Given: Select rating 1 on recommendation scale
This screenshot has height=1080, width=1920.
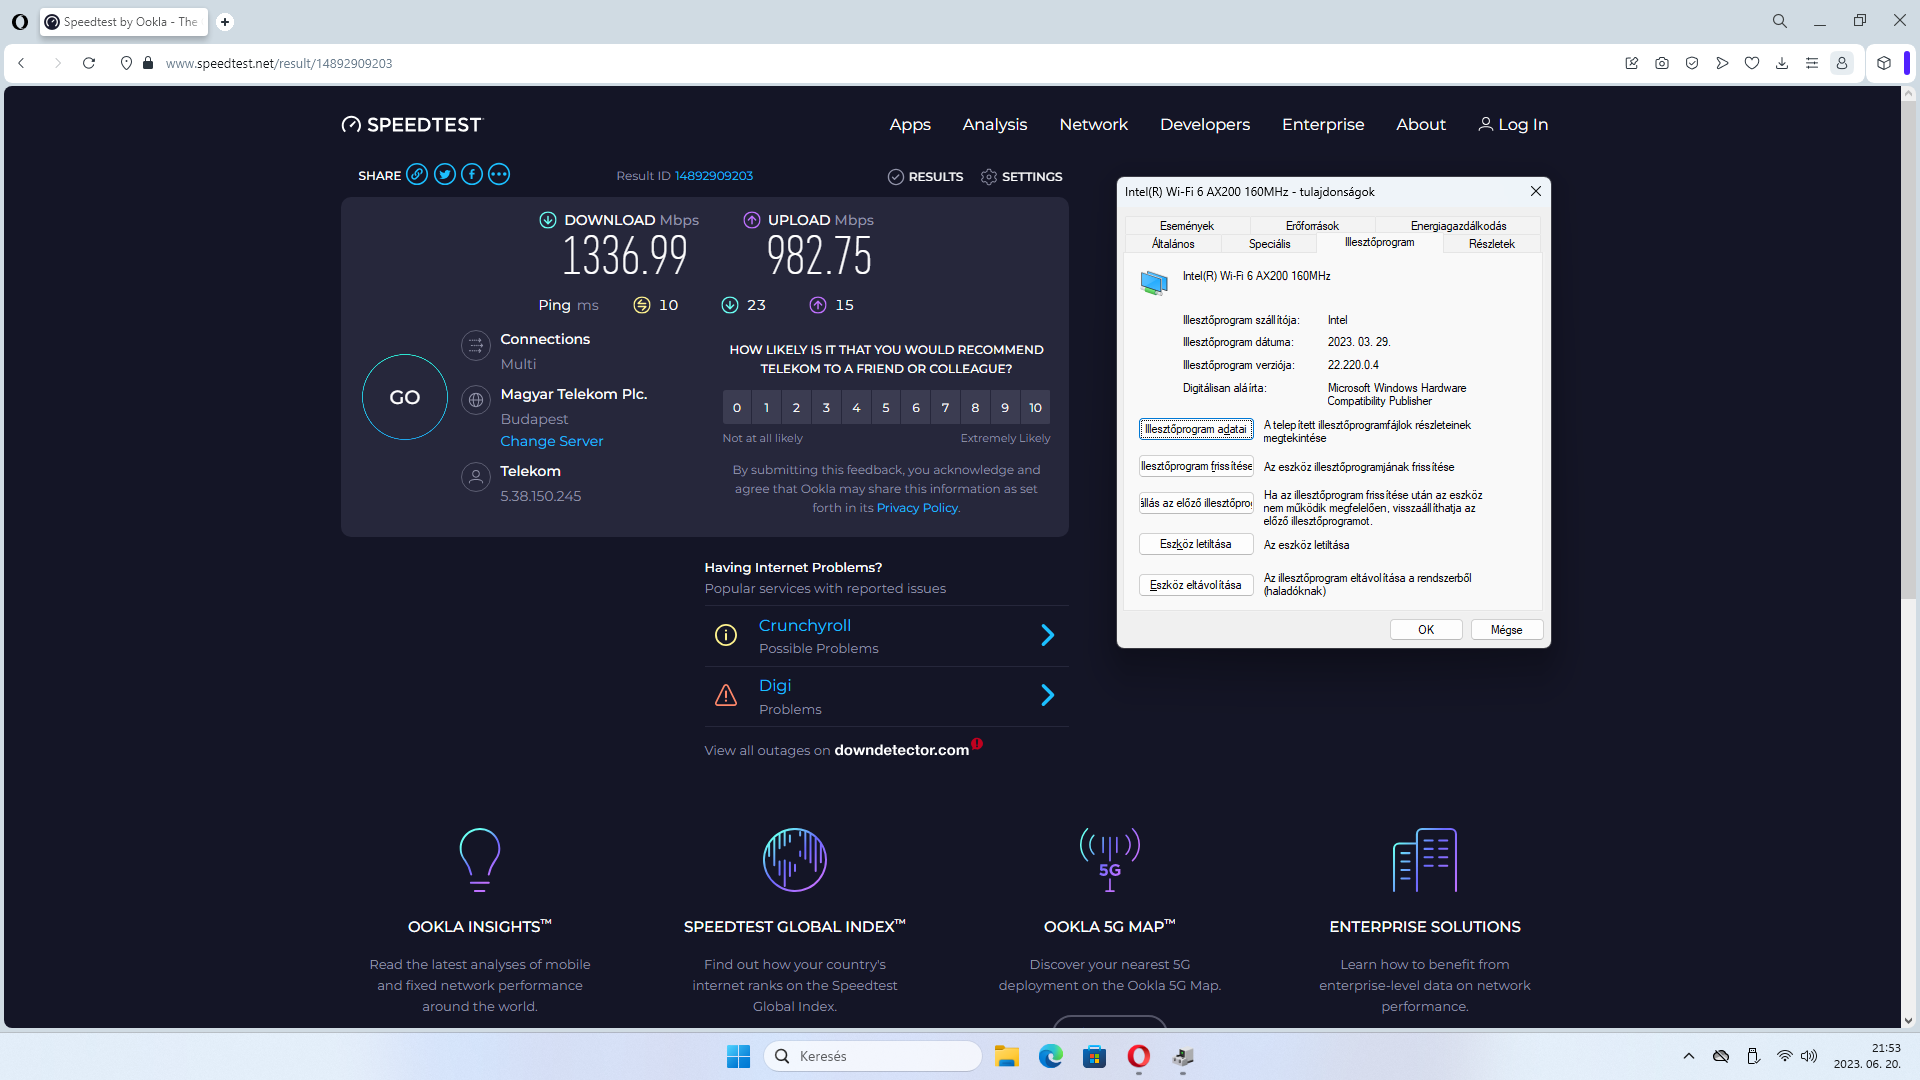Looking at the screenshot, I should [x=767, y=408].
